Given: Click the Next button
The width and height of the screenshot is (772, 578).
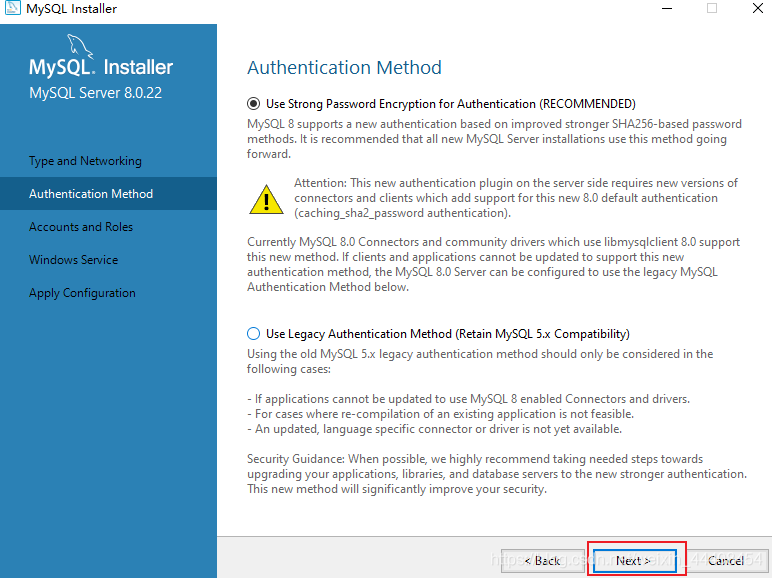Looking at the screenshot, I should pyautogui.click(x=635, y=560).
